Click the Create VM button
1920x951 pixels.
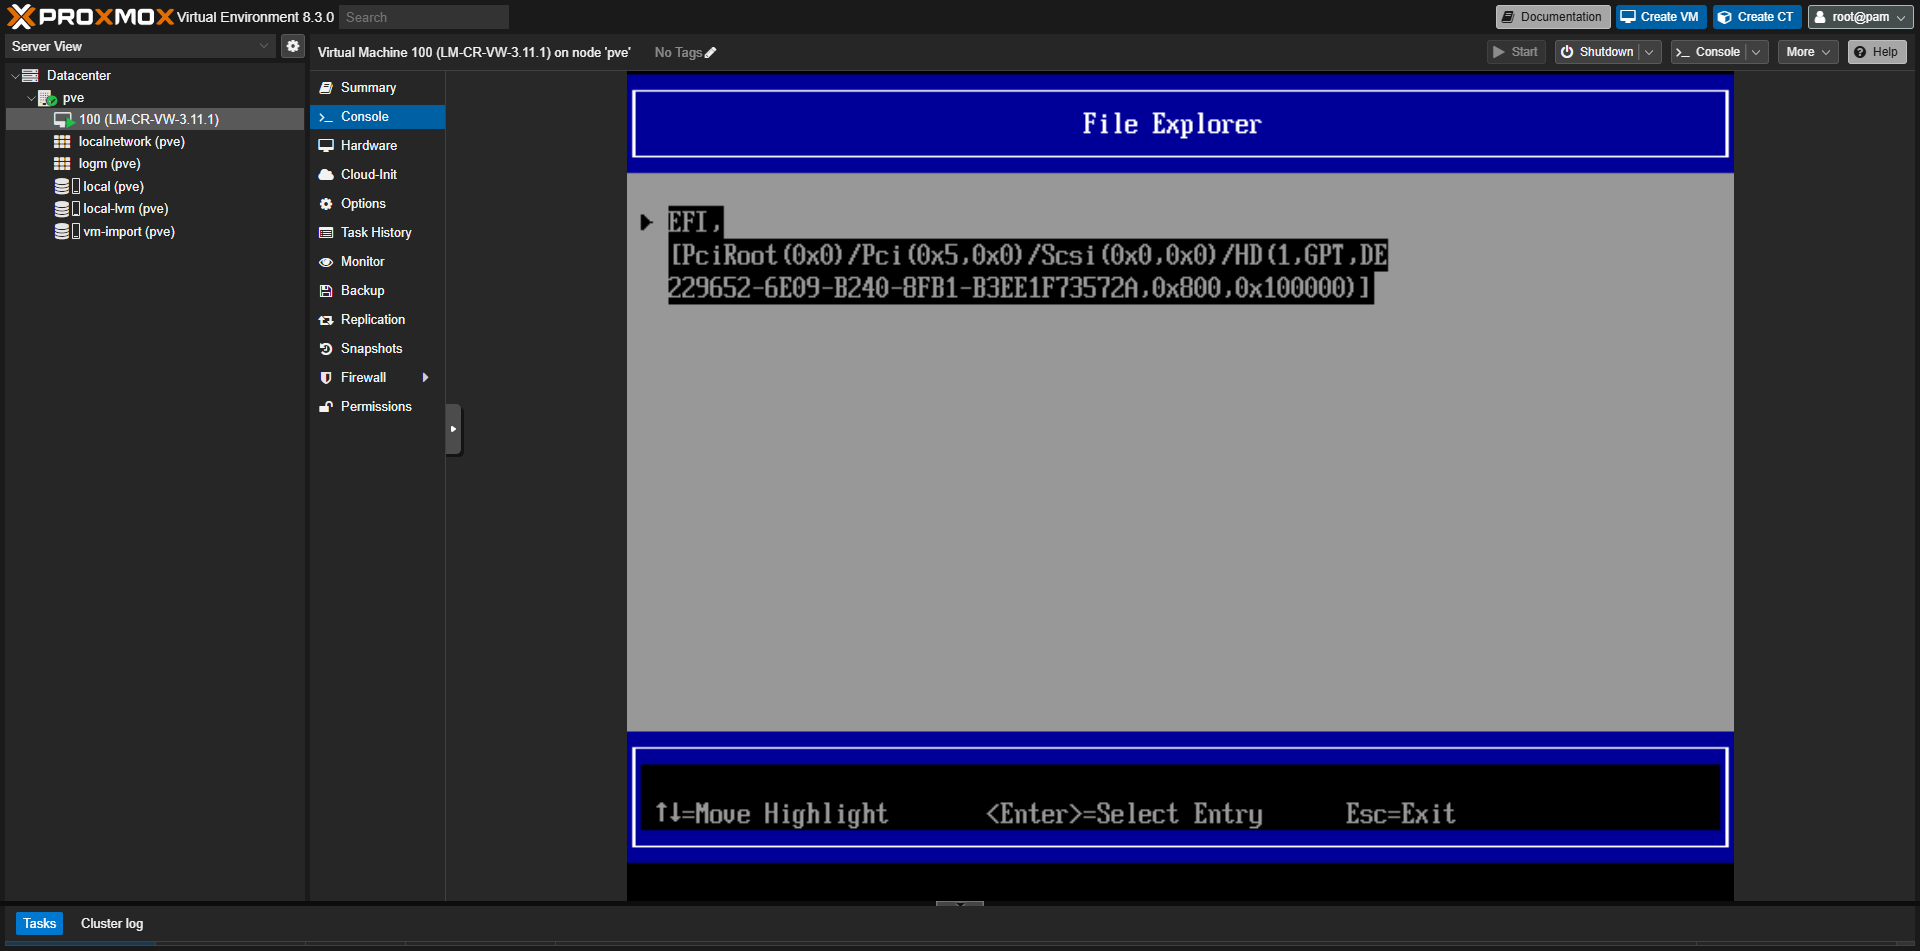tap(1659, 16)
